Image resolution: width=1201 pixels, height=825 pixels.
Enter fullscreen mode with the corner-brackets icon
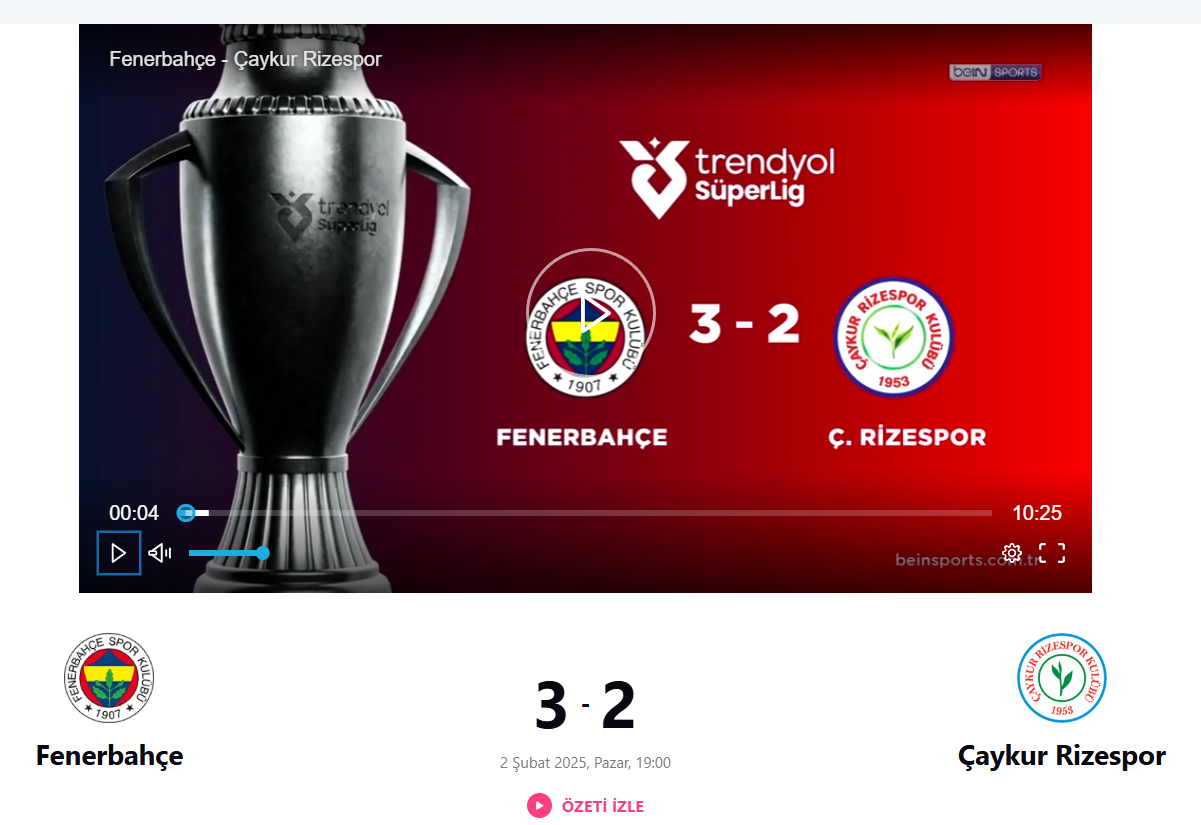1052,553
